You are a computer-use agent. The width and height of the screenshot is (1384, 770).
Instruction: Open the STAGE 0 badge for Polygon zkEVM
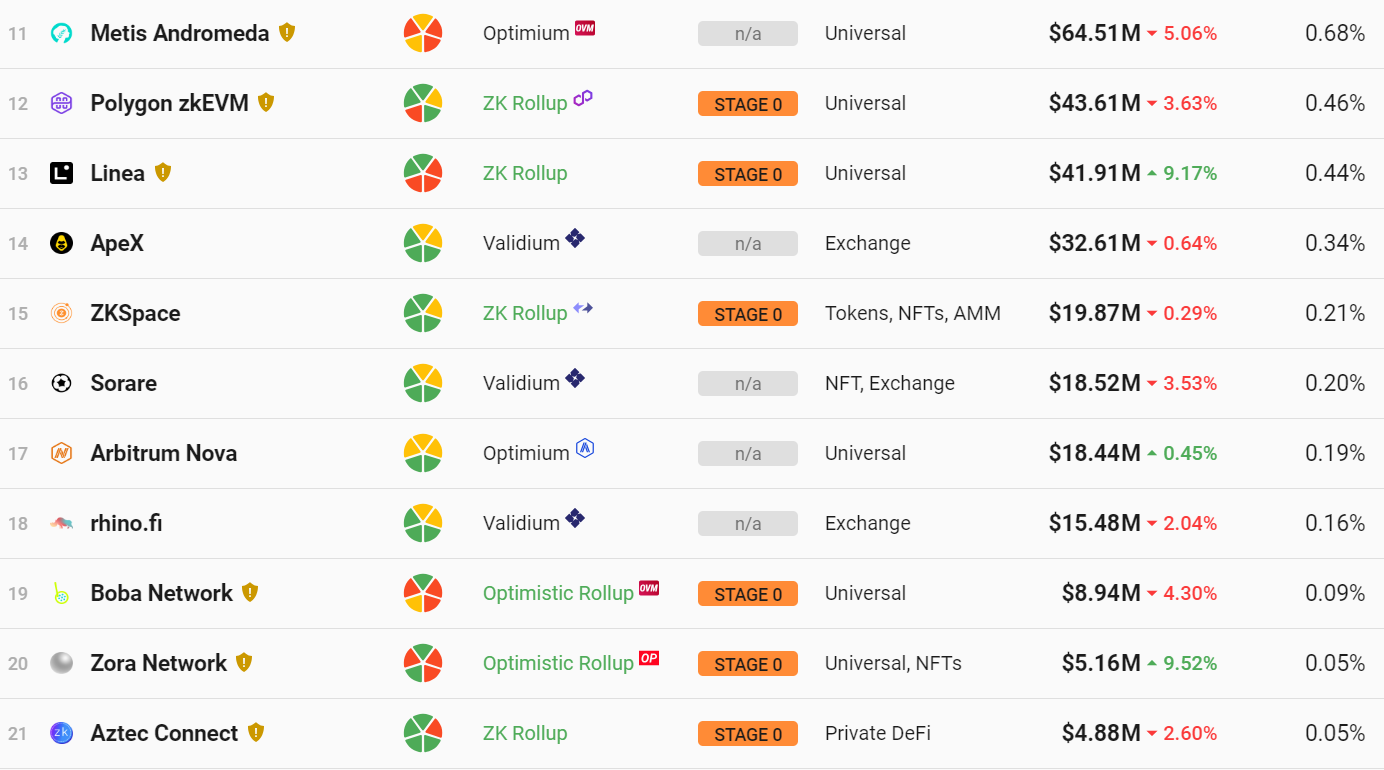(x=748, y=103)
